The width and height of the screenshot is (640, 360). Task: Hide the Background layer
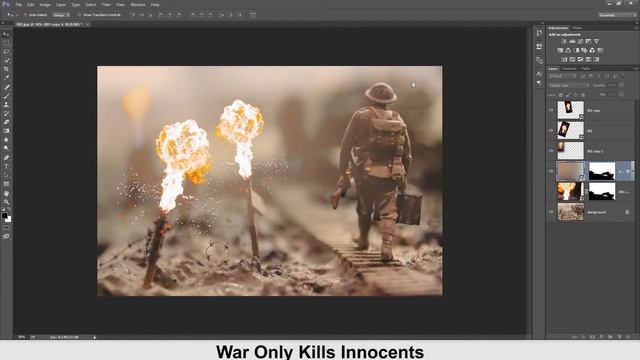pyautogui.click(x=551, y=212)
